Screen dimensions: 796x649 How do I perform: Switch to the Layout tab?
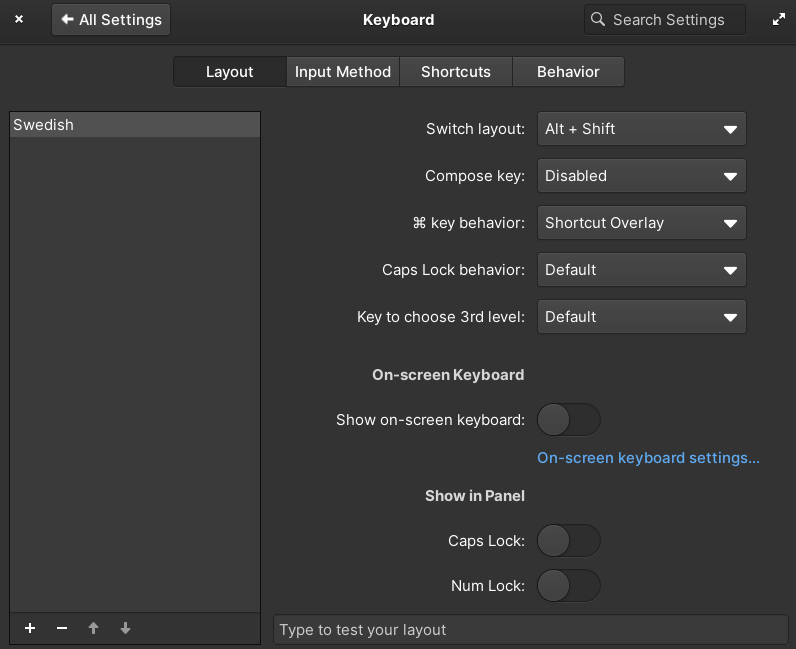coord(229,72)
